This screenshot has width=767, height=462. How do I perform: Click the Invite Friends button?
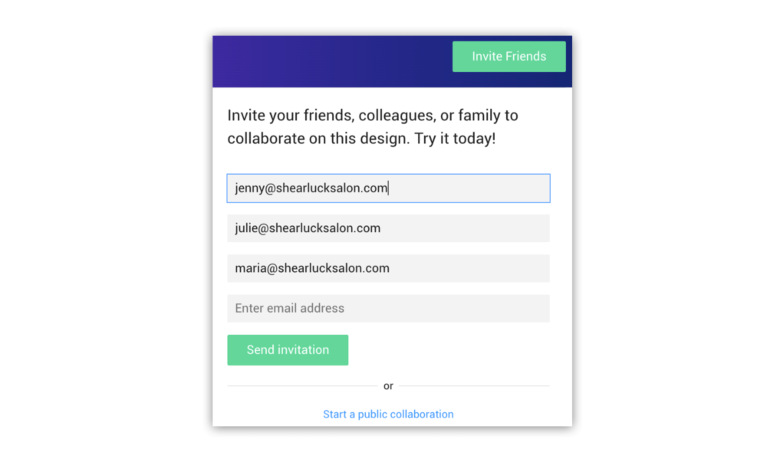pyautogui.click(x=509, y=57)
